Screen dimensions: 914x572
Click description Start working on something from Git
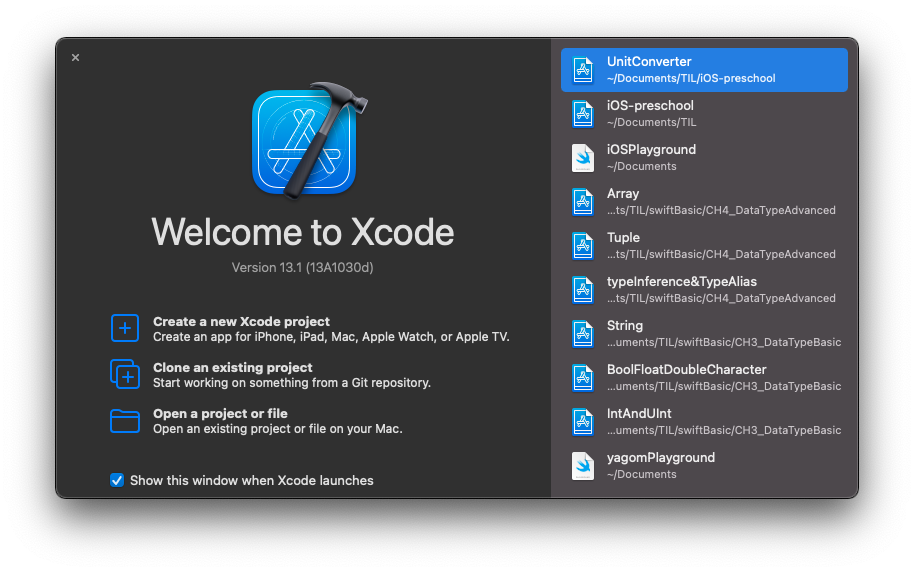(x=292, y=383)
